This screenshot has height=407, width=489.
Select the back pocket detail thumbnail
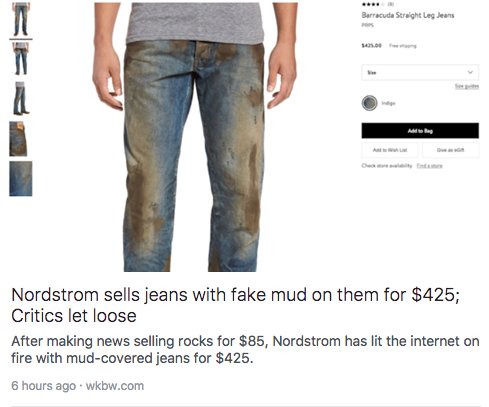coord(18,139)
